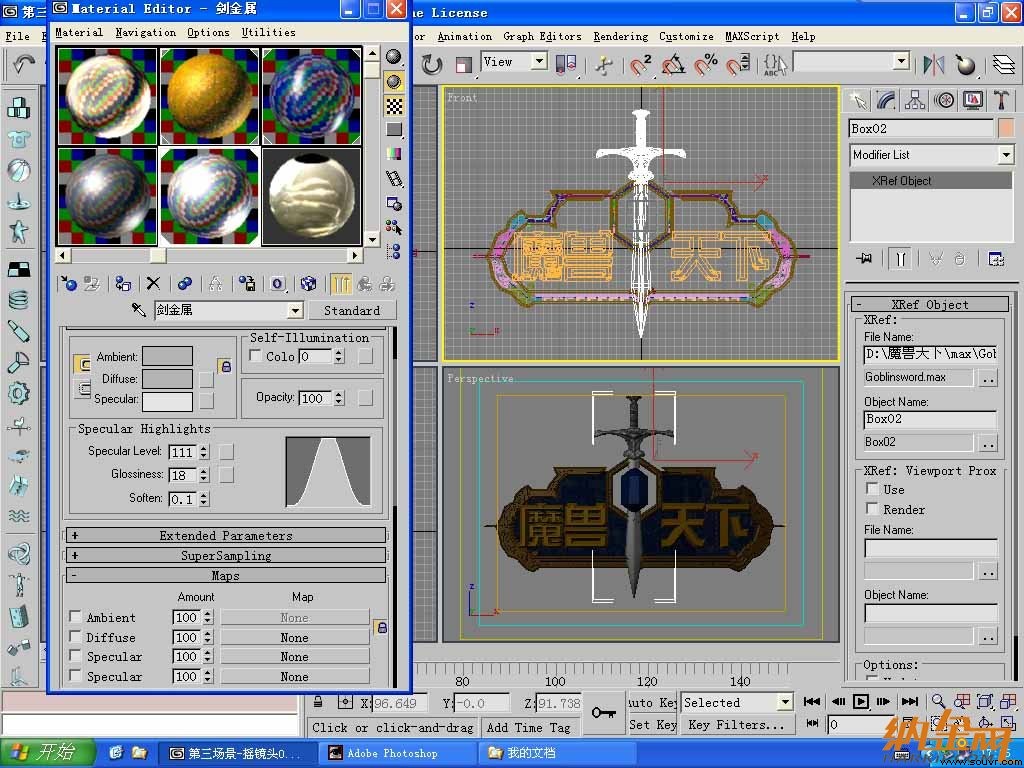Toggle Ambient-Diffuse color lock button
Image resolution: width=1024 pixels, height=768 pixels.
pyautogui.click(x=225, y=366)
